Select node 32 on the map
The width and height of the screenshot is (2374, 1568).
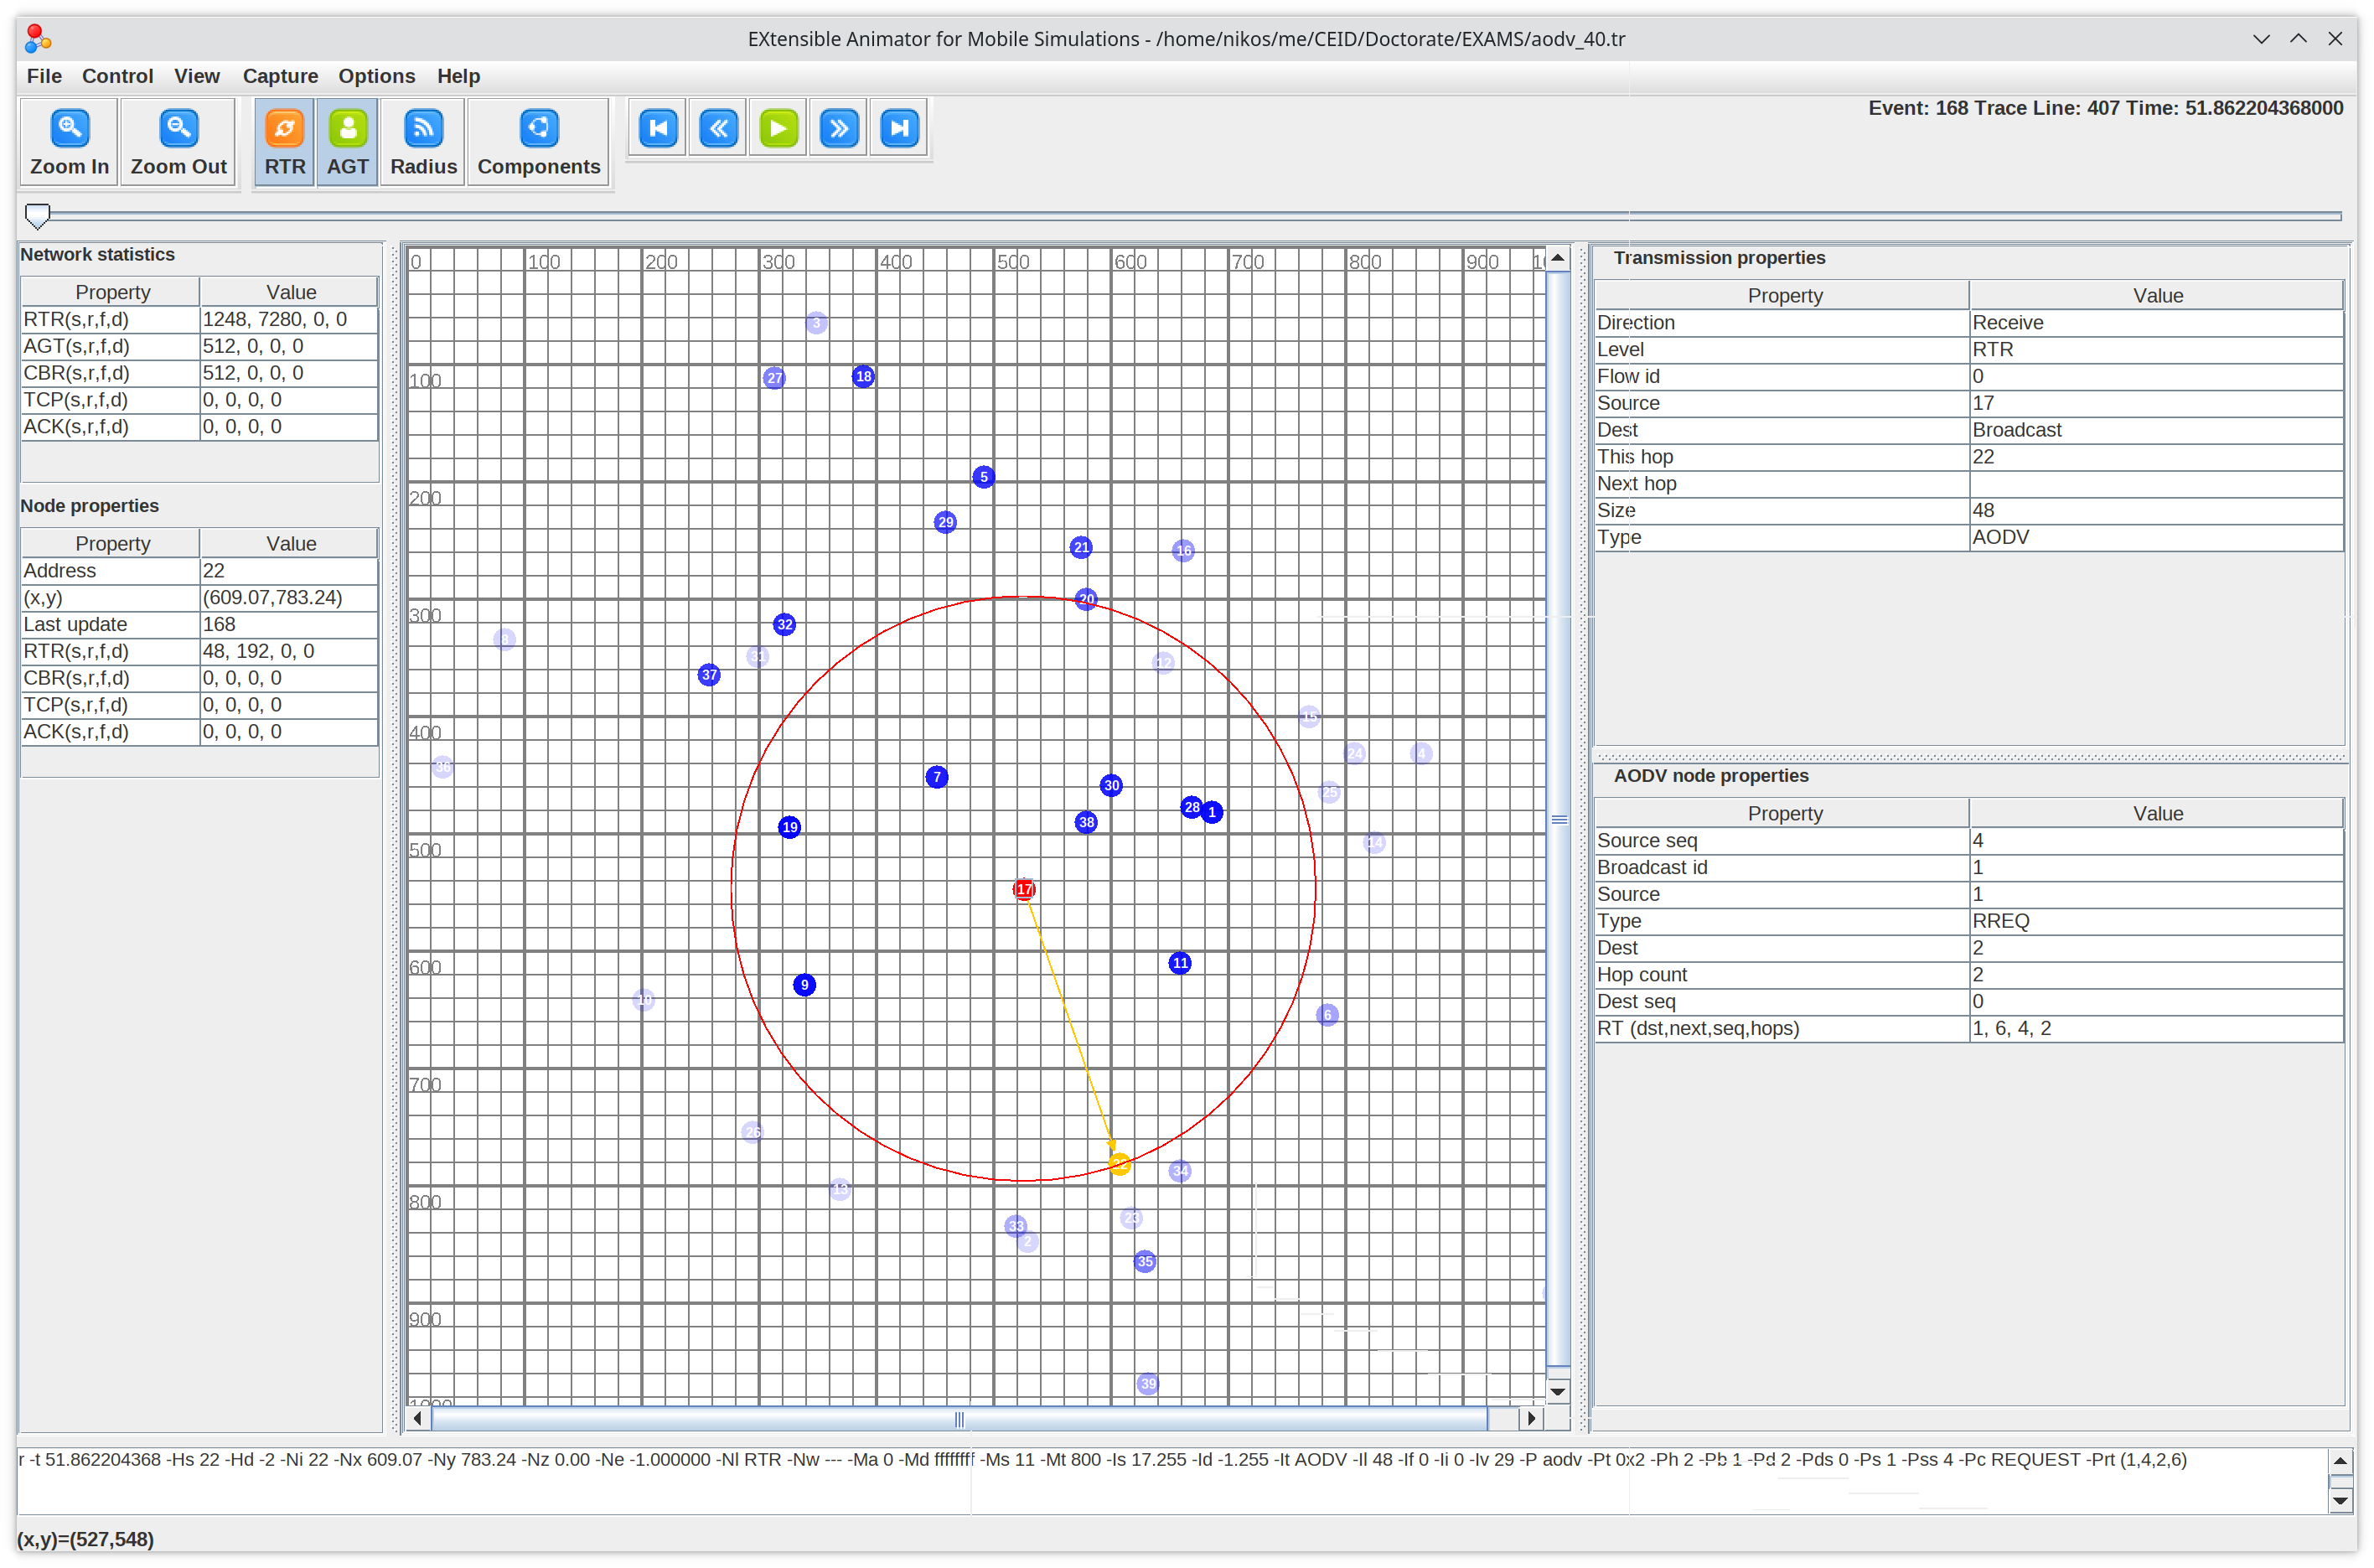[784, 625]
